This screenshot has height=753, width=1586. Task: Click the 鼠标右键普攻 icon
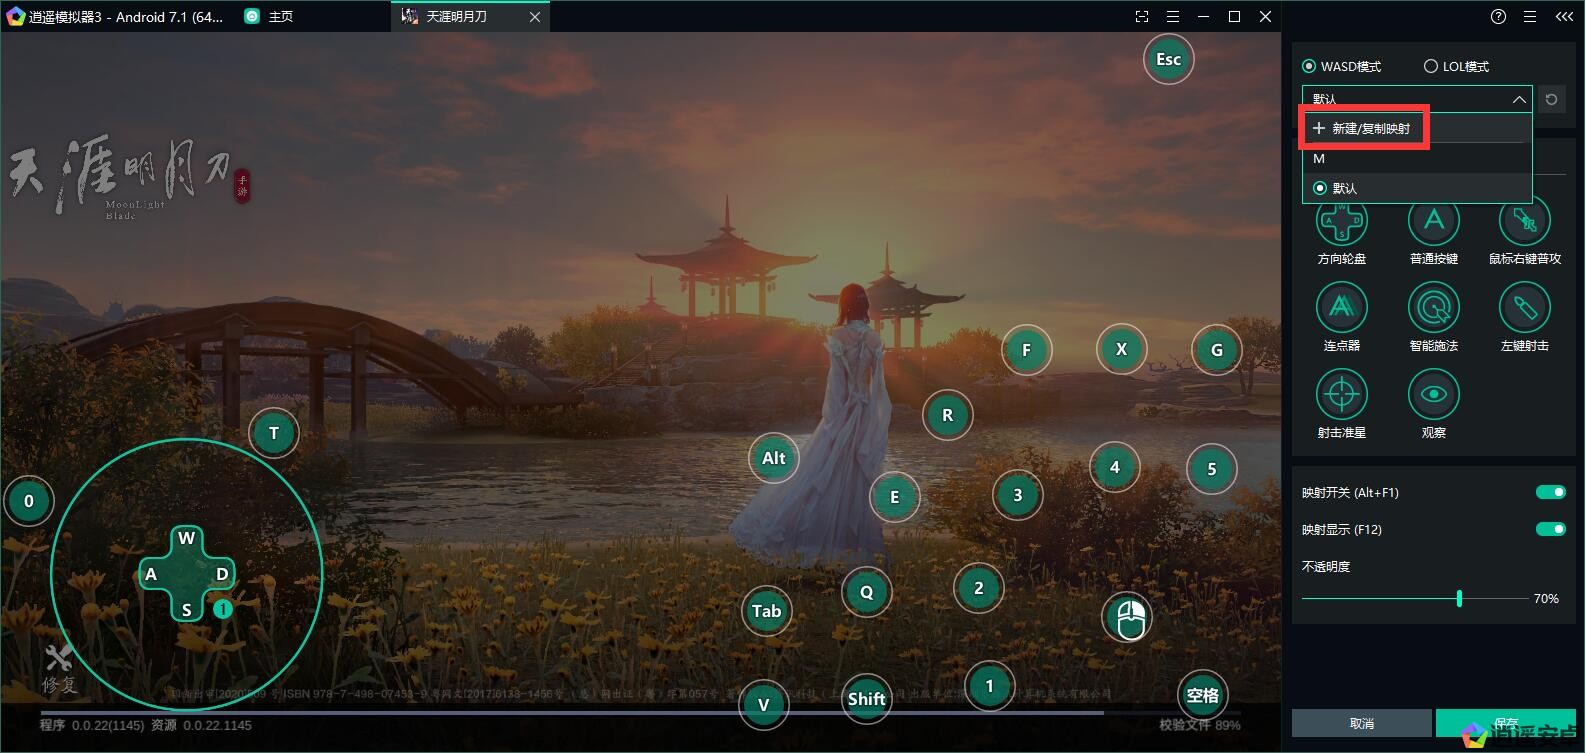click(x=1524, y=222)
